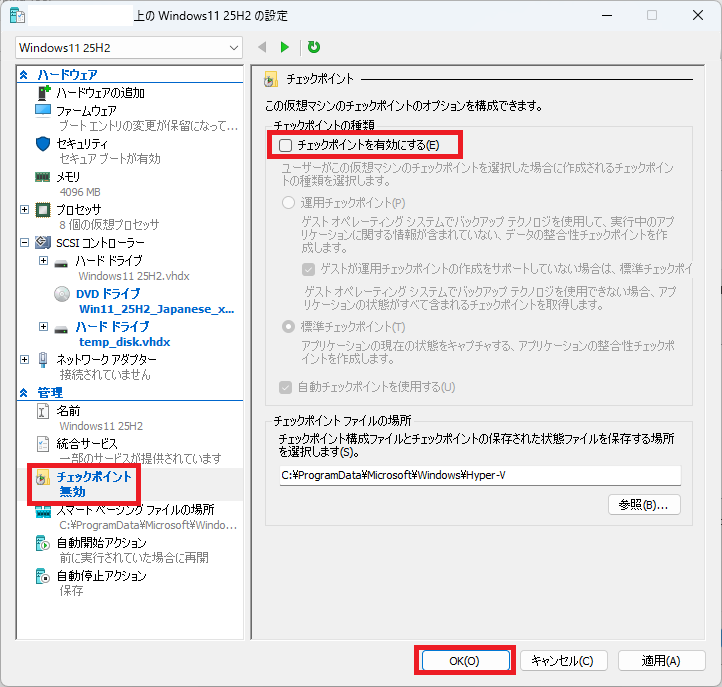722x687 pixels.
Task: Click the green start VM arrow icon
Action: tap(285, 47)
